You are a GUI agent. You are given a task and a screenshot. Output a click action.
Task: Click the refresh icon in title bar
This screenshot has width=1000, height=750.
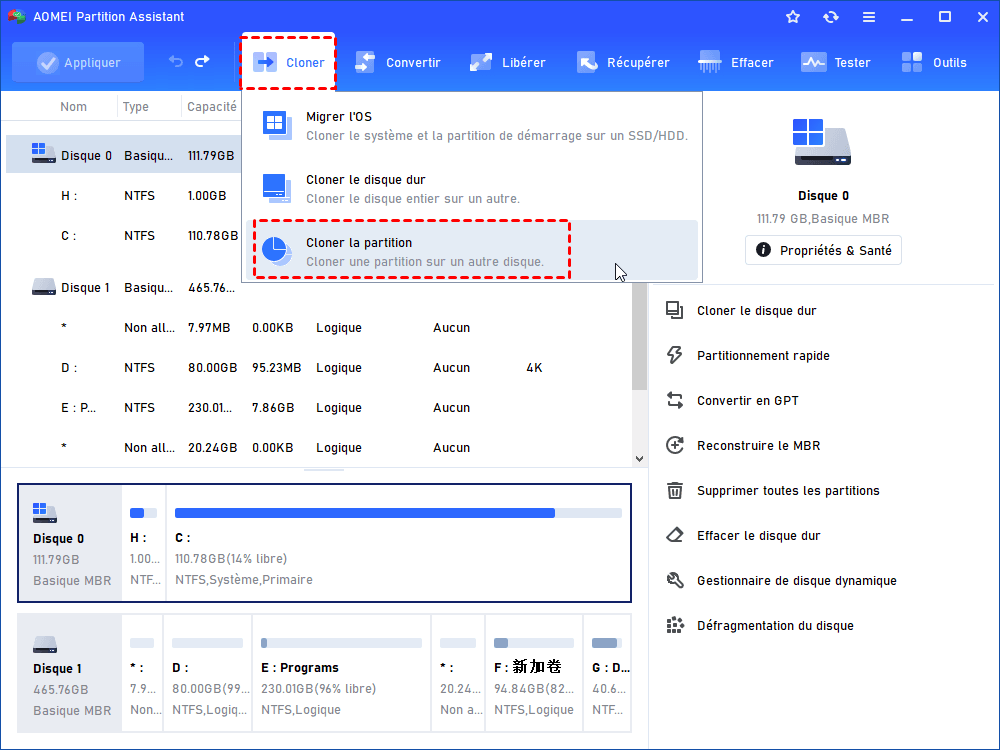(830, 17)
